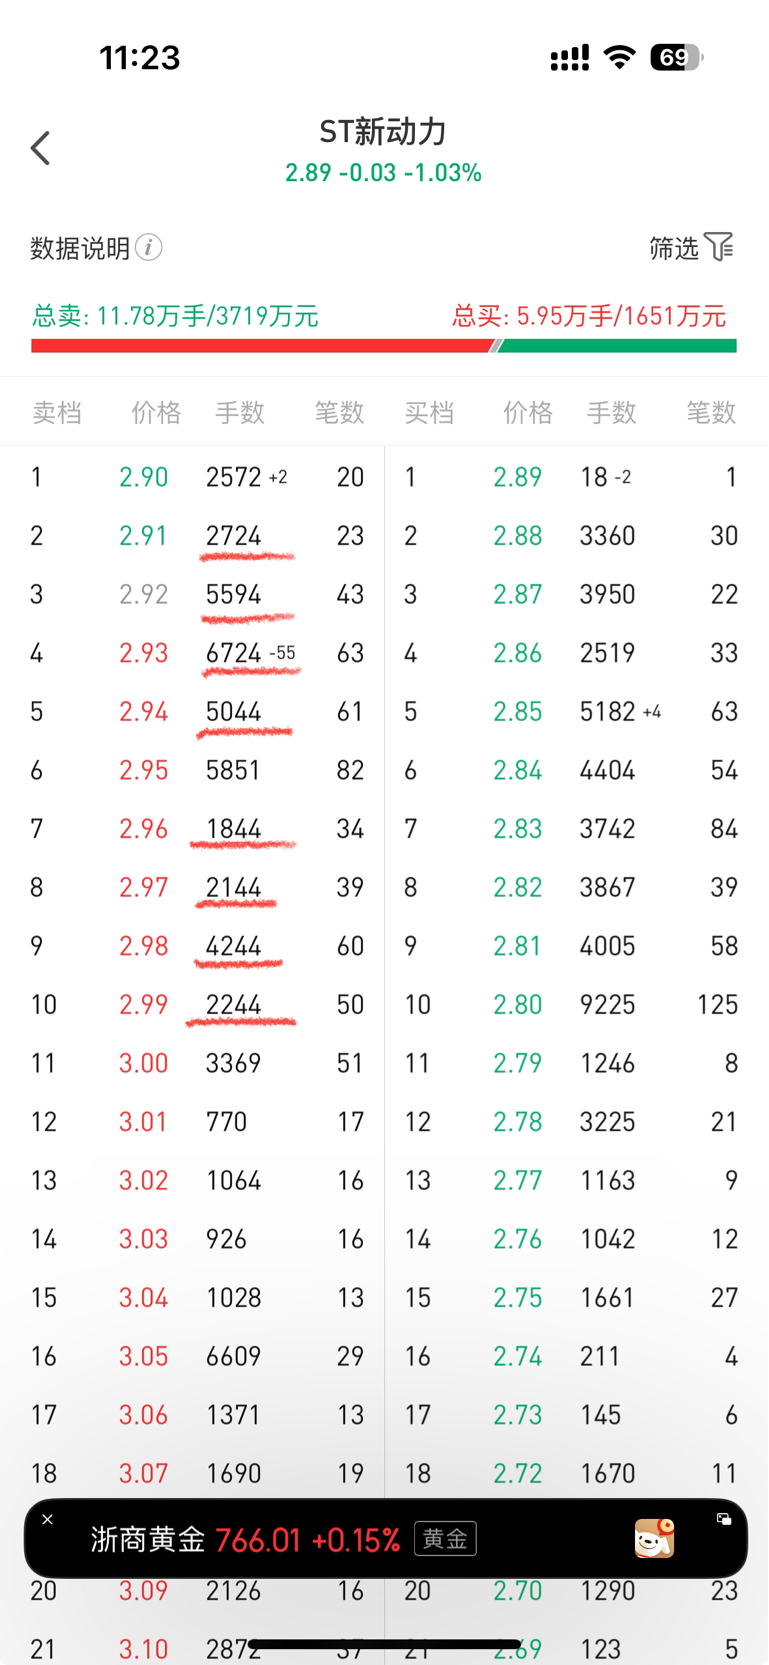Expand the floating banner window icon
Image resolution: width=769 pixels, height=1665 pixels.
coord(723,1519)
